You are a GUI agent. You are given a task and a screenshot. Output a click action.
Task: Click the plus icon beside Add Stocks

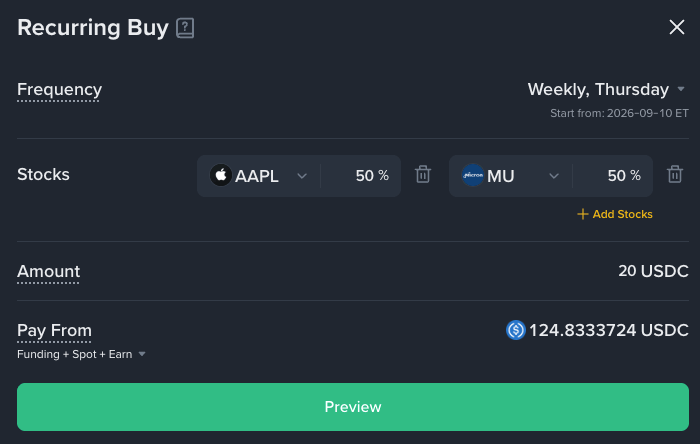pyautogui.click(x=582, y=214)
